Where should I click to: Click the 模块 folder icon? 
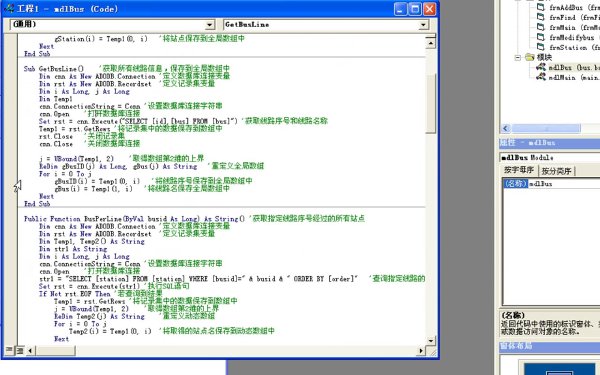(x=530, y=57)
